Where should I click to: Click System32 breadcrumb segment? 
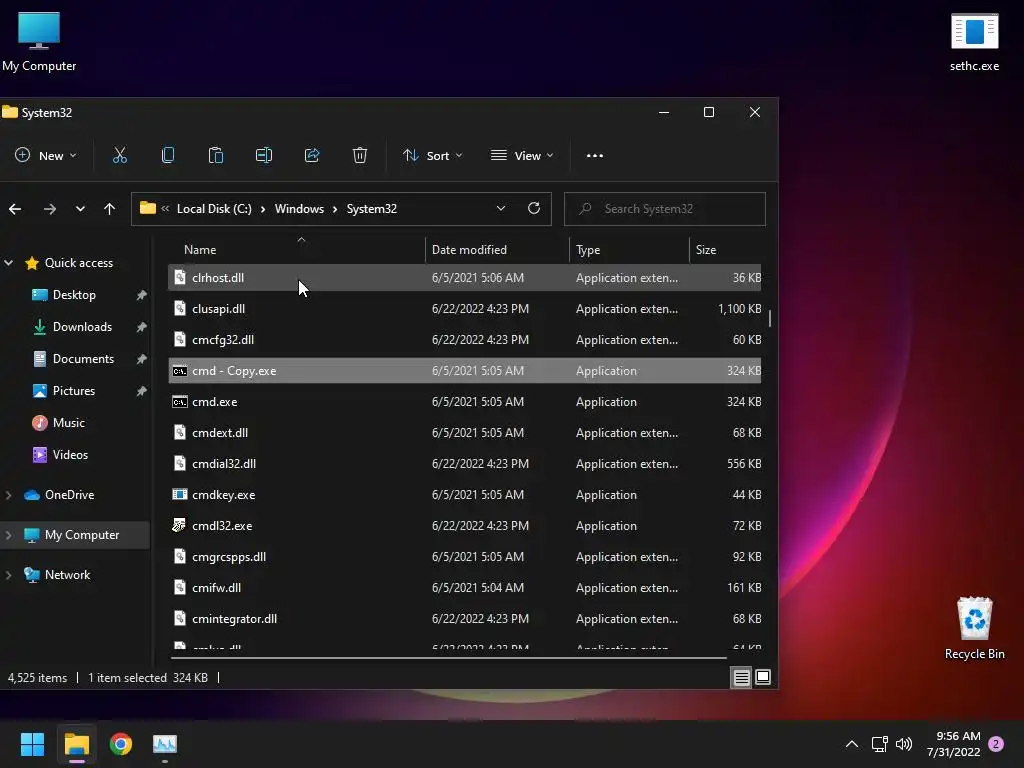[372, 208]
